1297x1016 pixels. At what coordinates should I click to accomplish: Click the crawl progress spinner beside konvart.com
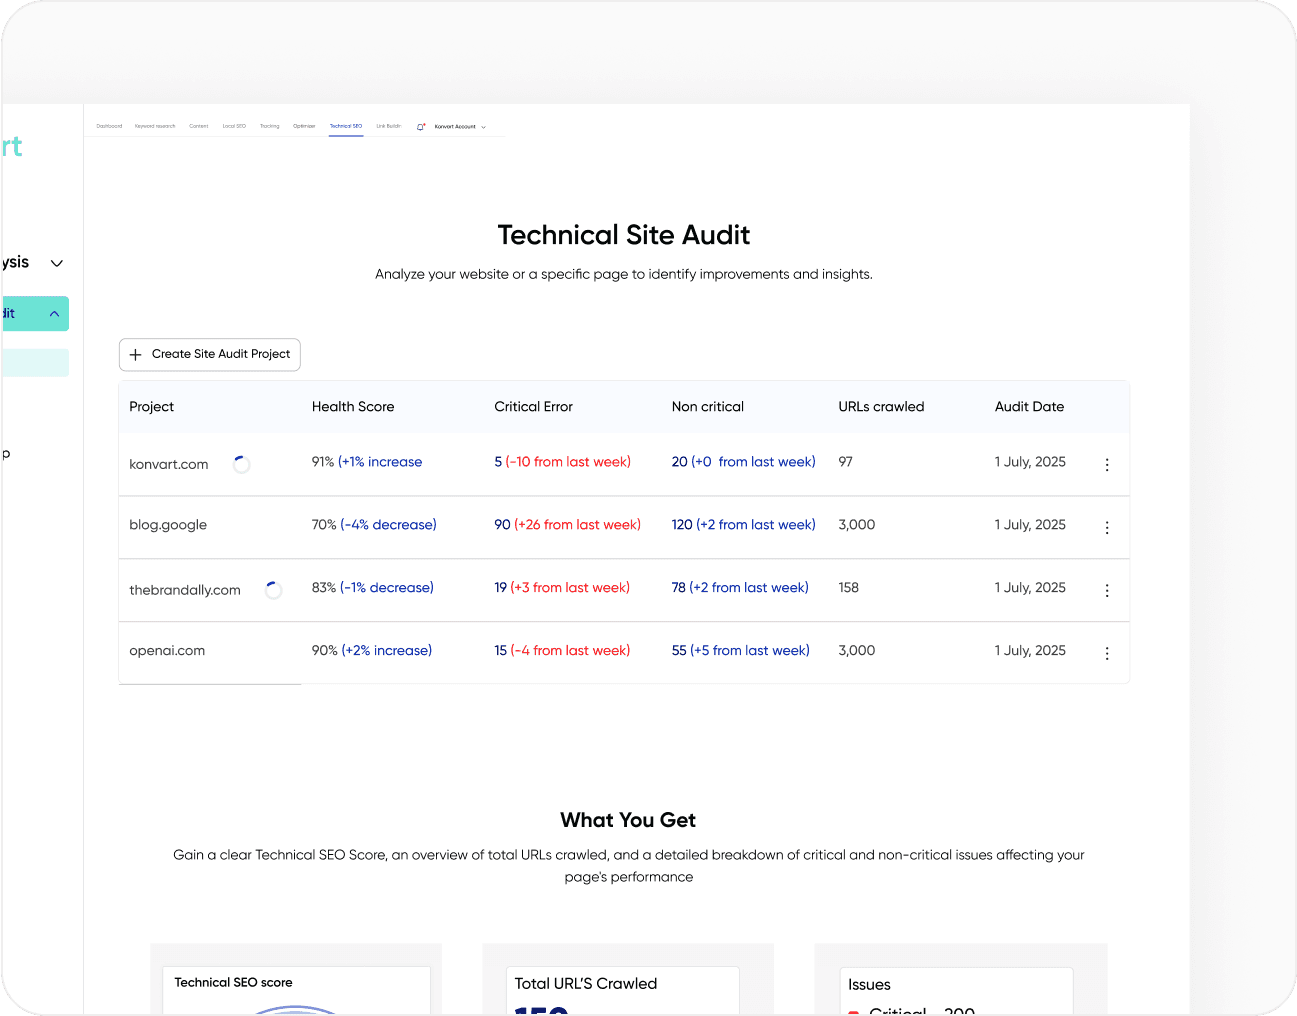(x=241, y=463)
